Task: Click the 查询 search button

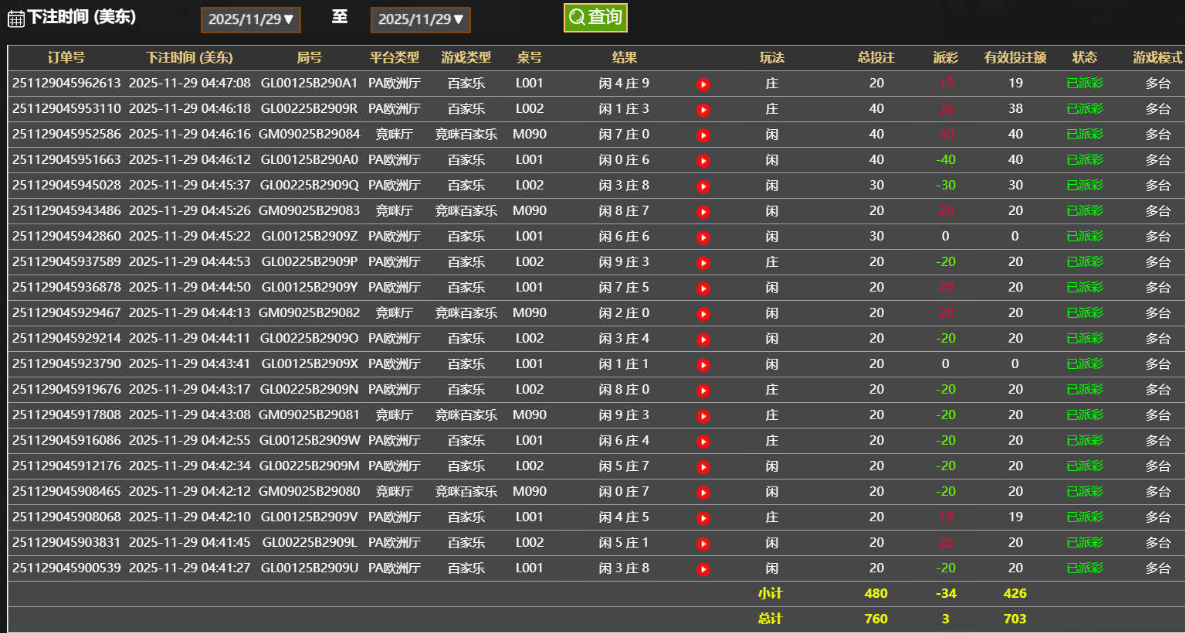Action: coord(595,17)
